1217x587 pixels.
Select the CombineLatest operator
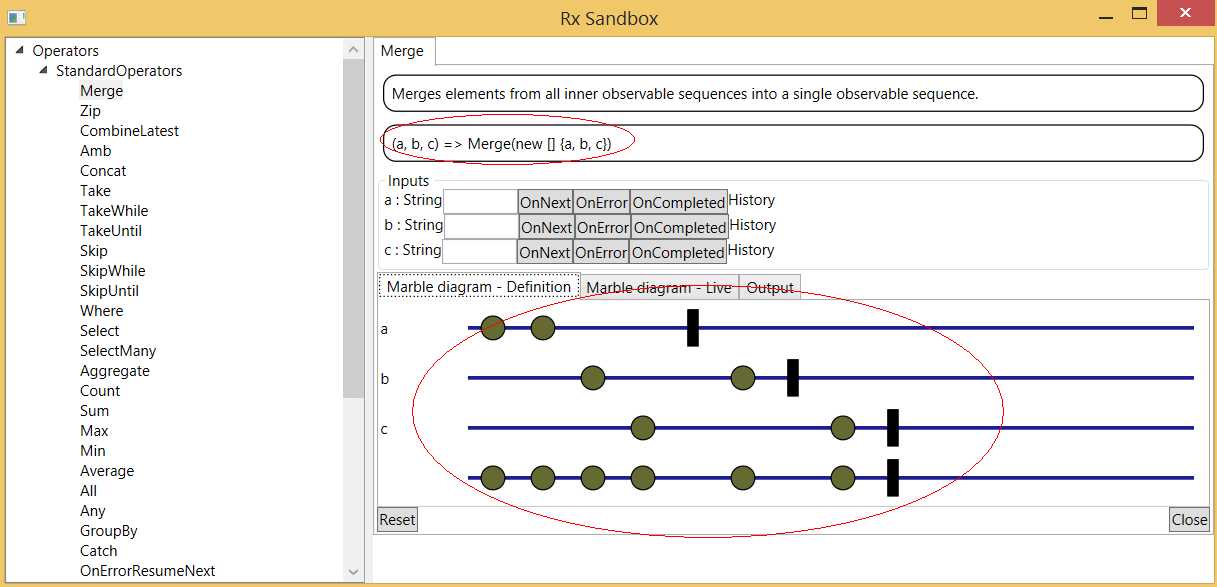pyautogui.click(x=129, y=131)
